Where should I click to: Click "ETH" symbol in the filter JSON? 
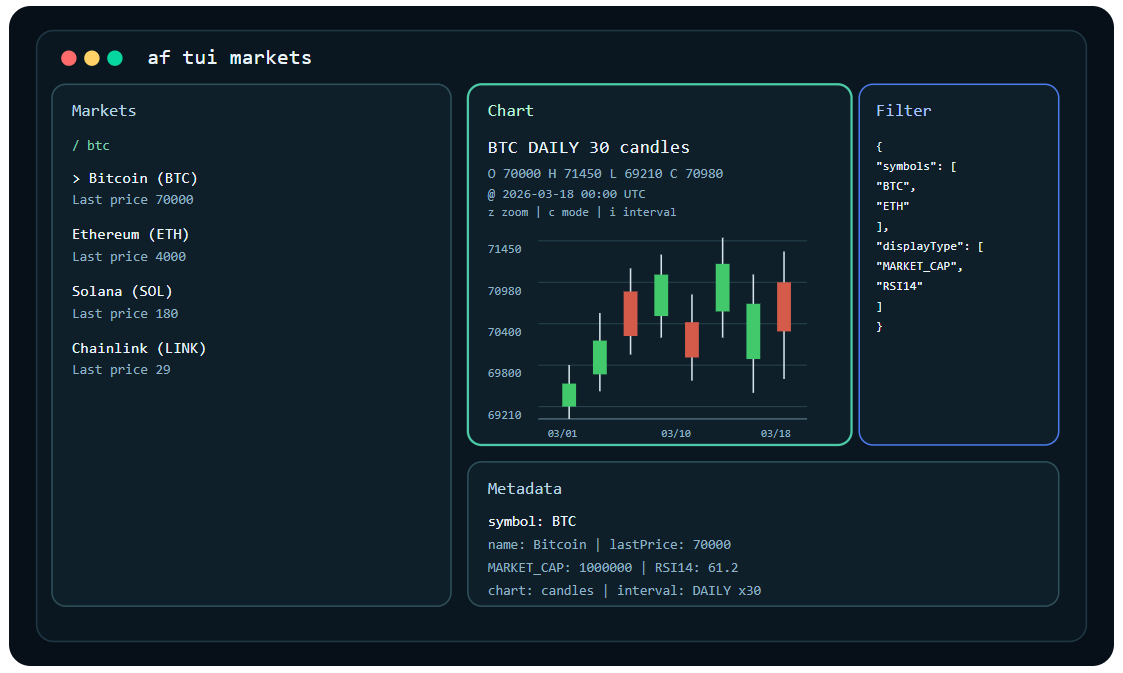pos(893,206)
